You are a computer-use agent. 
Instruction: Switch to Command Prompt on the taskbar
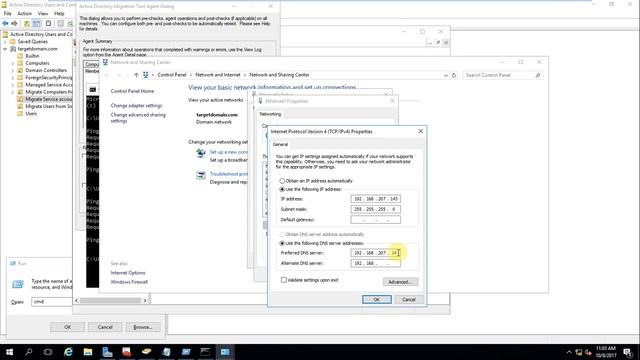click(205, 352)
